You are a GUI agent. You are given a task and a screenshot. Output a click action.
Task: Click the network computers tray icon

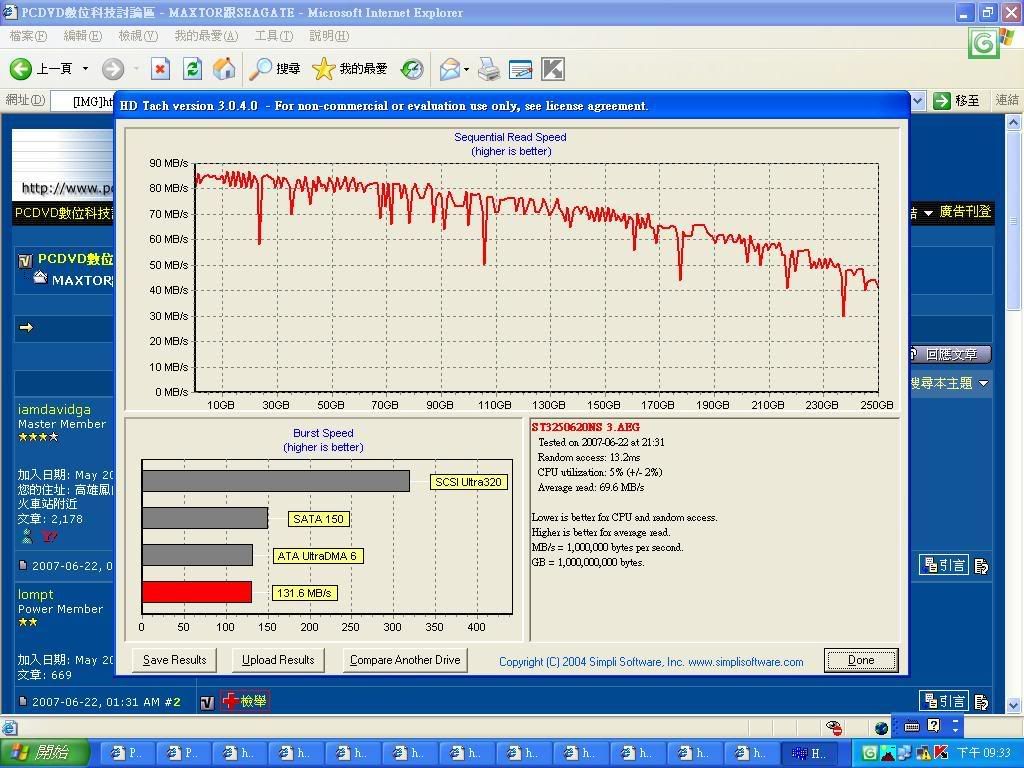coord(905,753)
